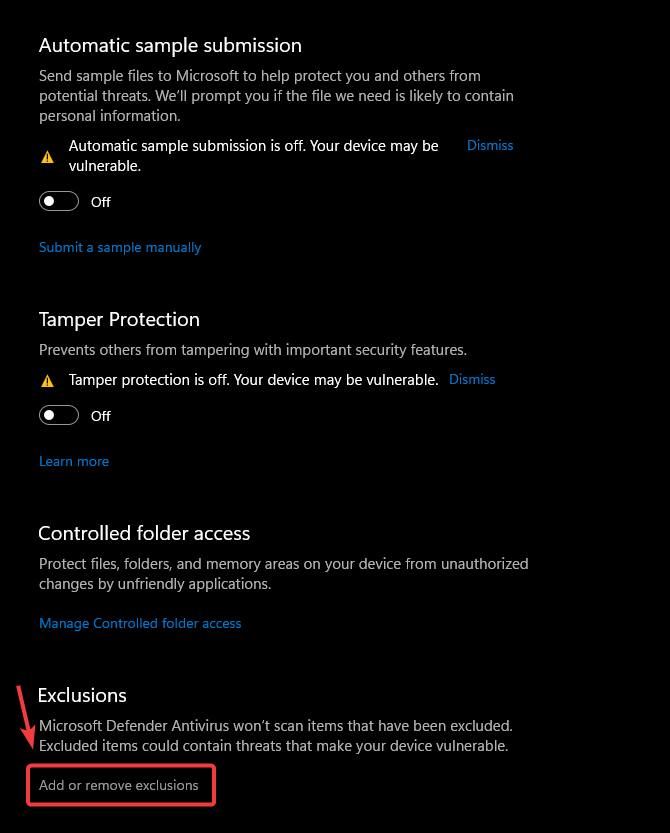Click the warning icon beside Tamper protection message

coord(46,381)
